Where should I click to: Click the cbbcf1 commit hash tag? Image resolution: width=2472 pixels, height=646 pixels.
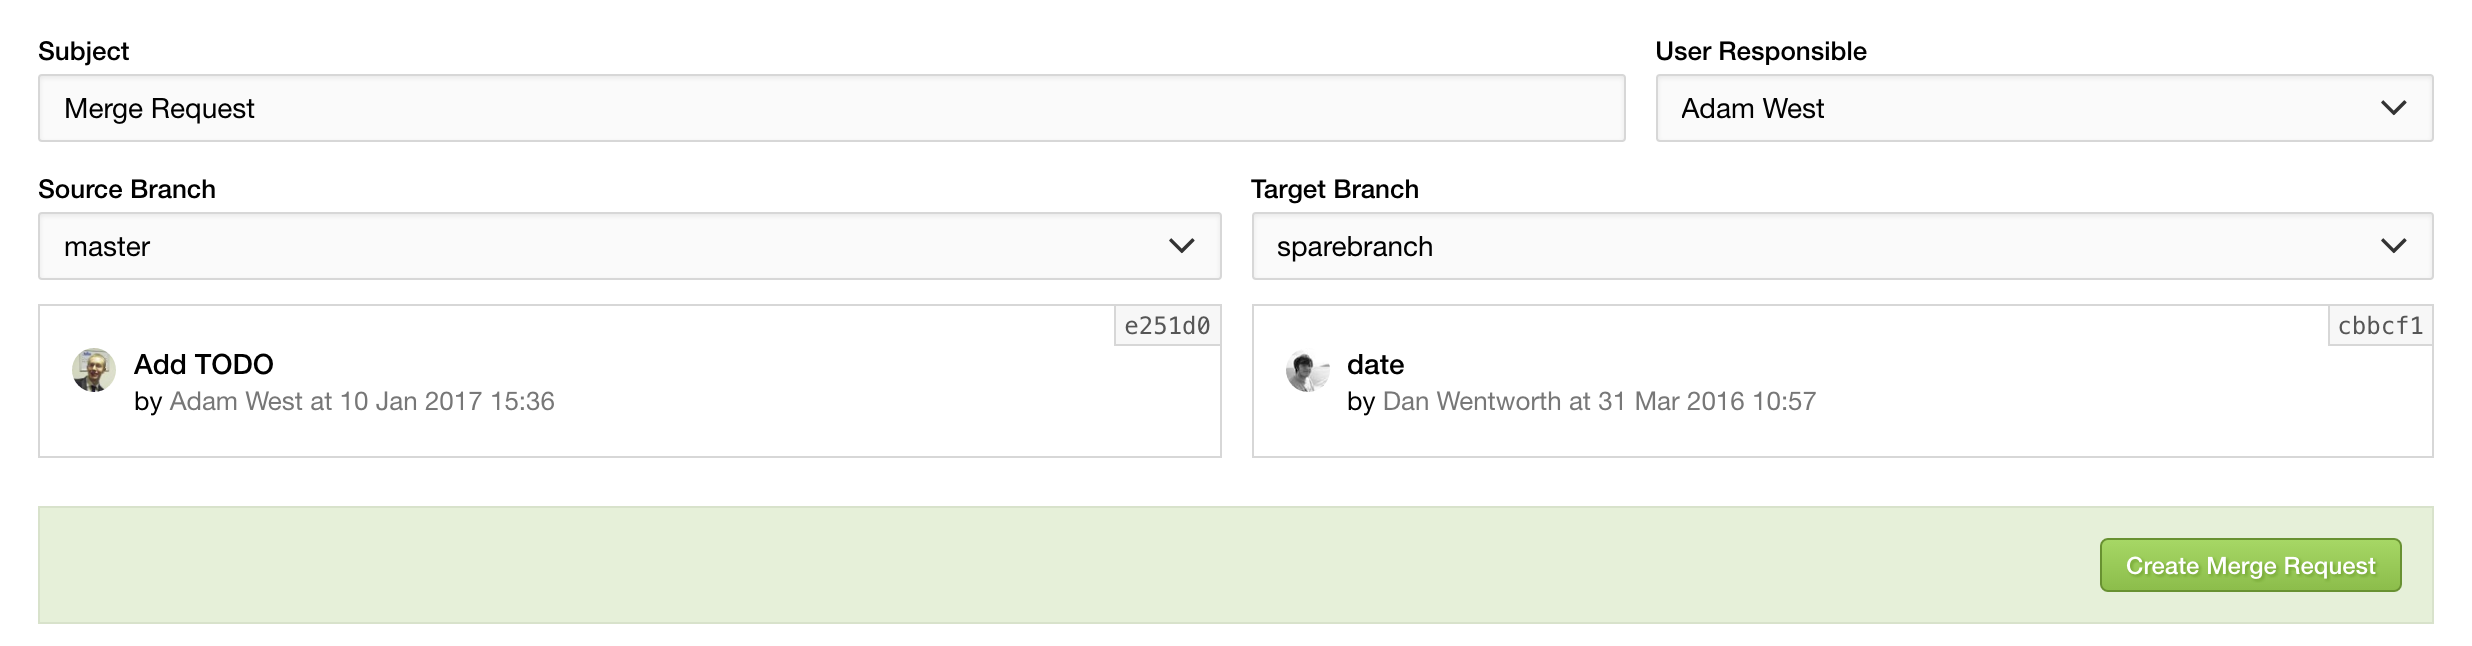(x=2380, y=326)
